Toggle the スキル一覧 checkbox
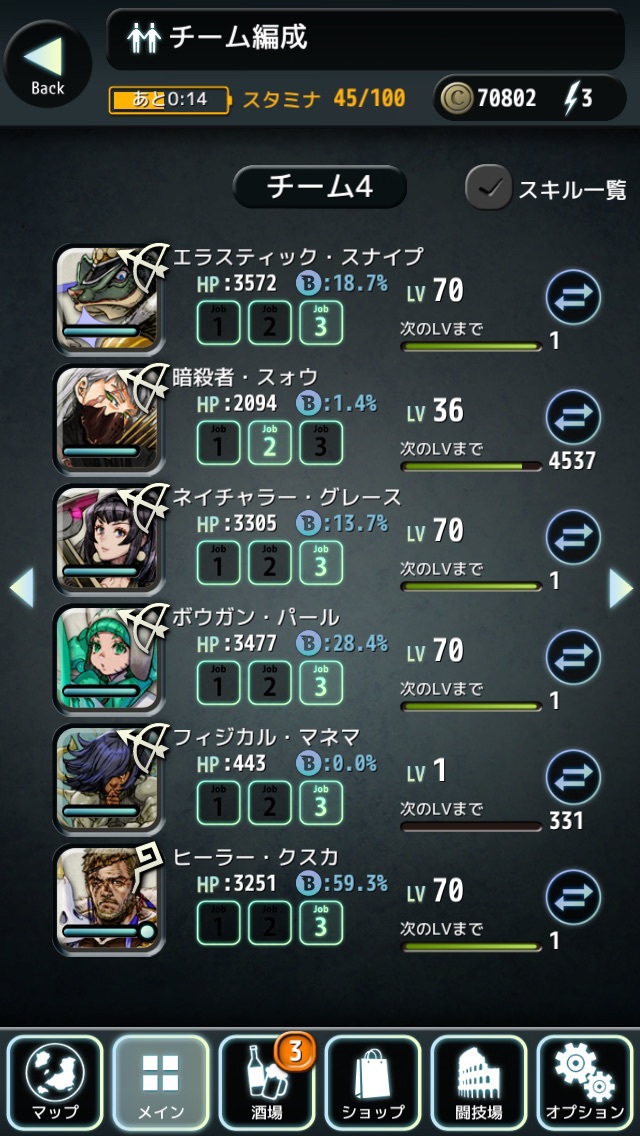The width and height of the screenshot is (640, 1136). [489, 188]
